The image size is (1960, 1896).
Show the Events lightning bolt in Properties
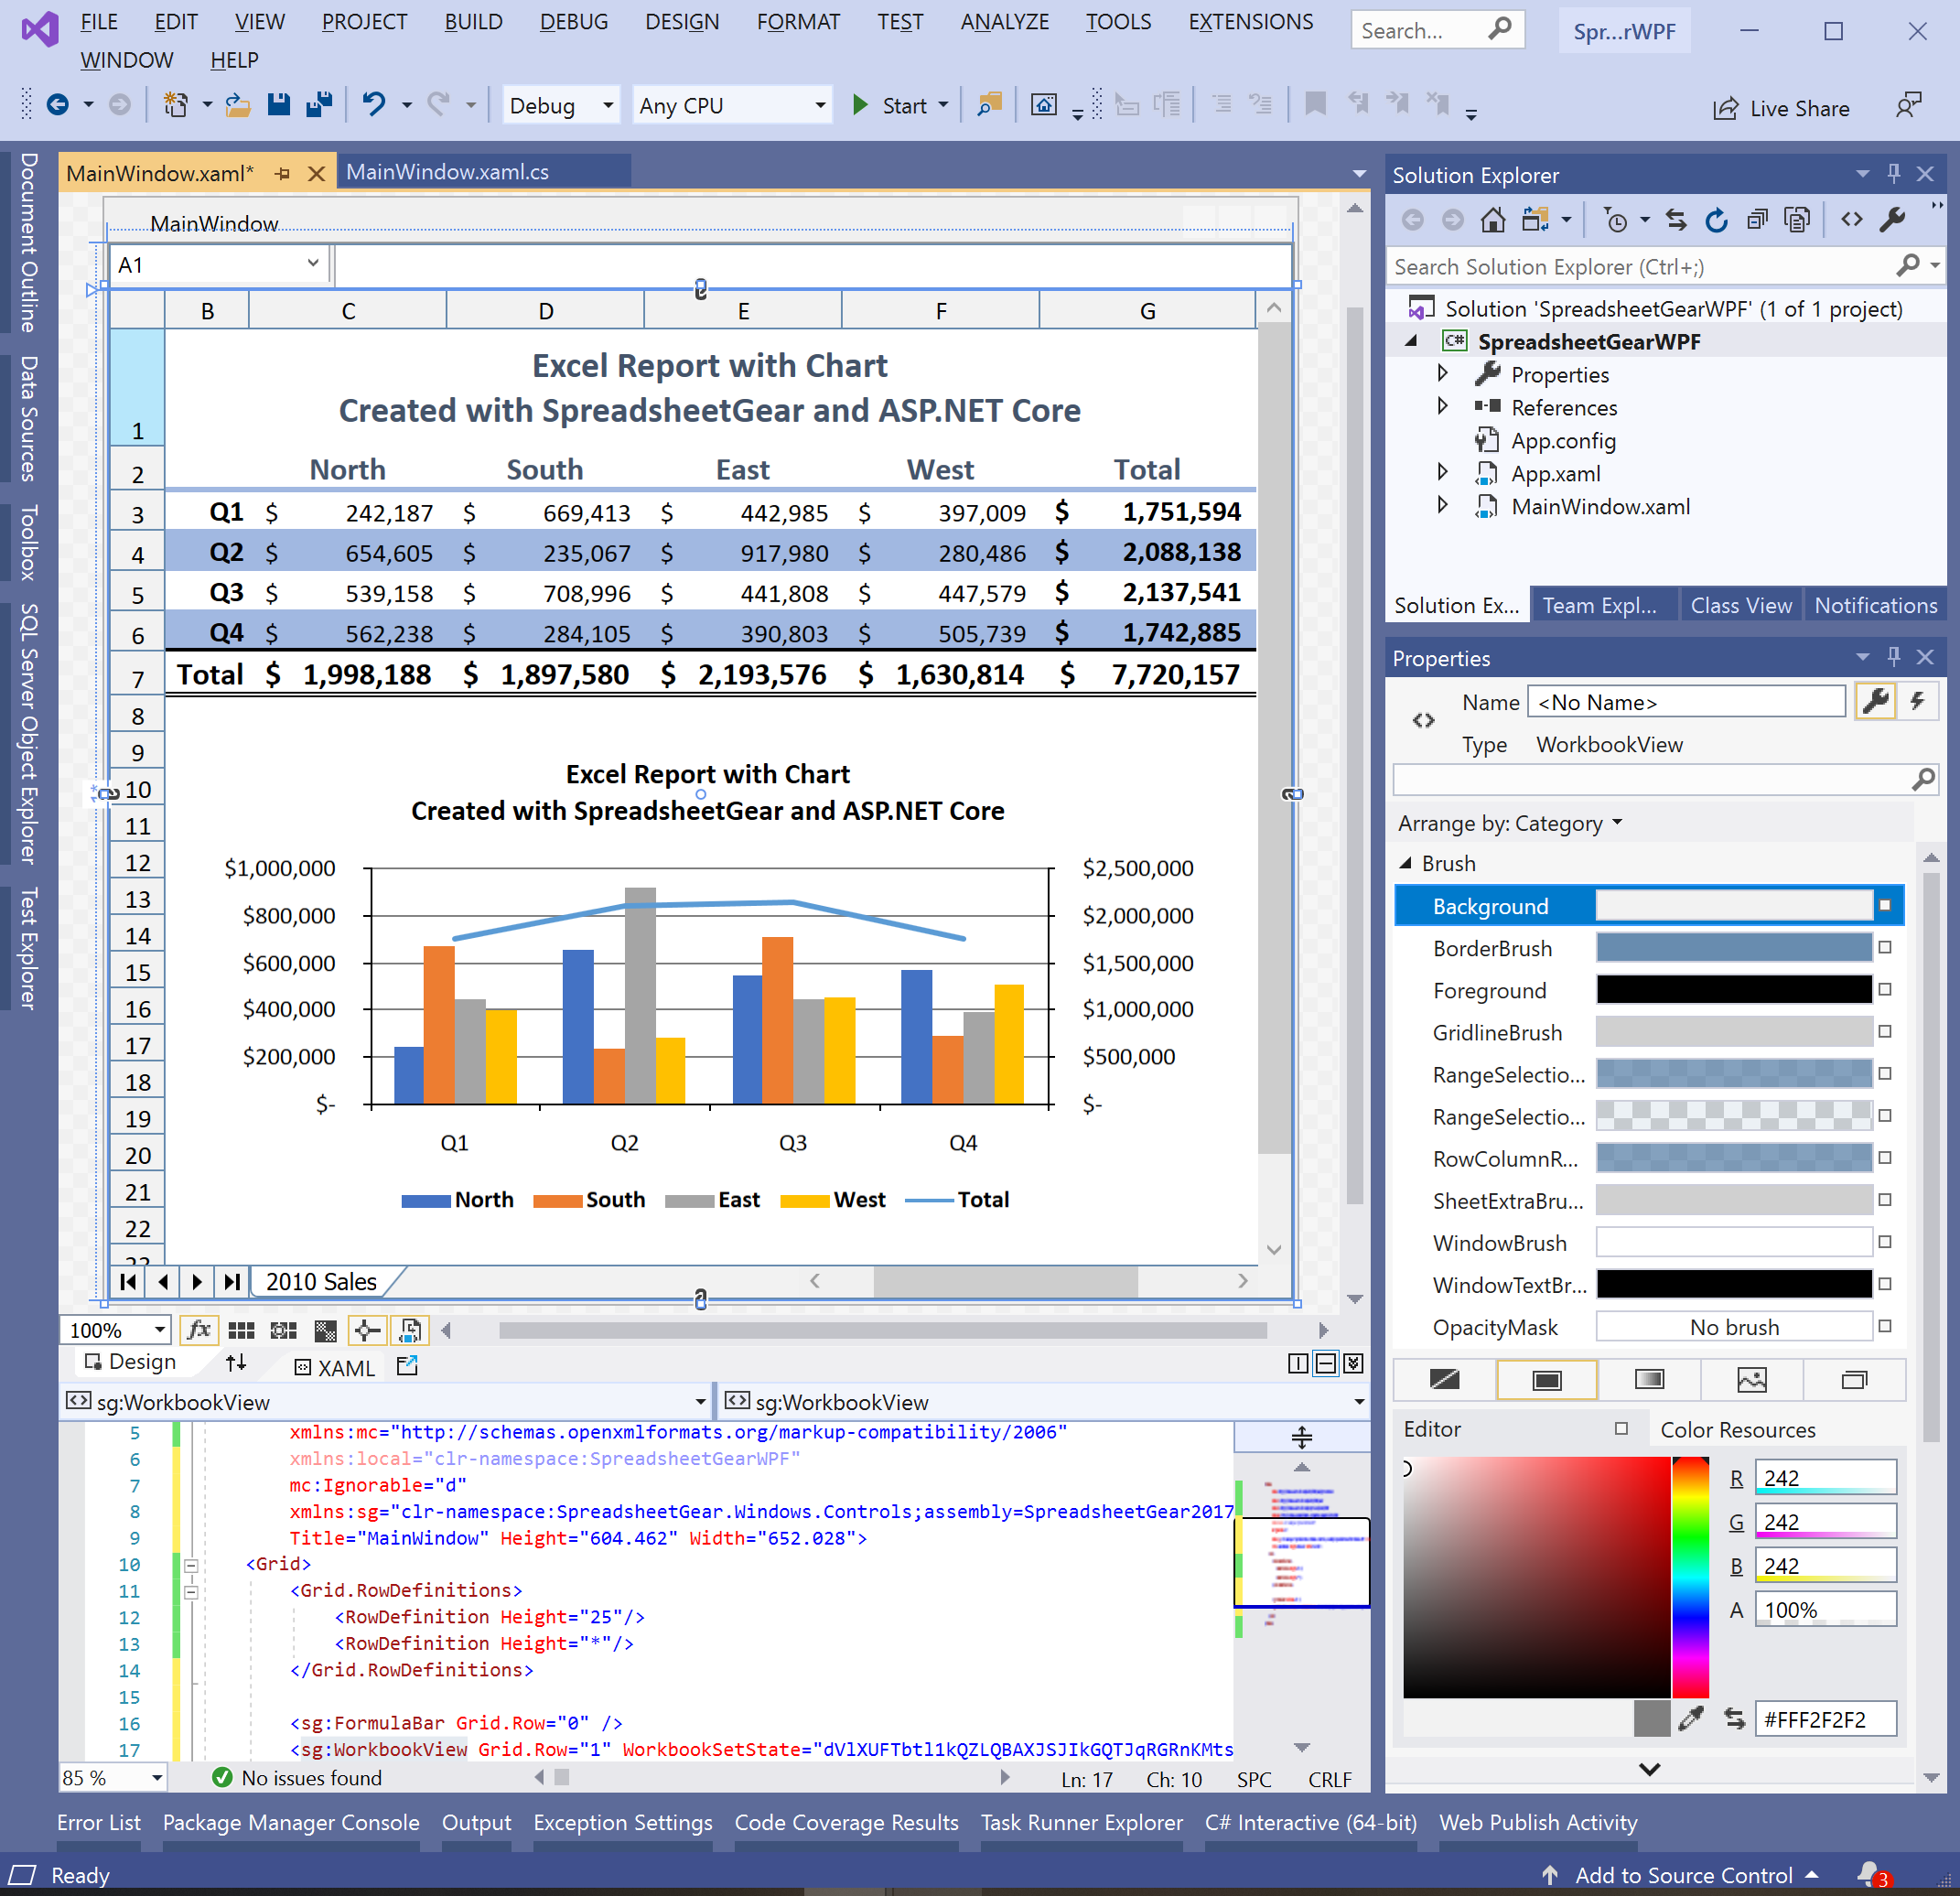click(x=1917, y=702)
